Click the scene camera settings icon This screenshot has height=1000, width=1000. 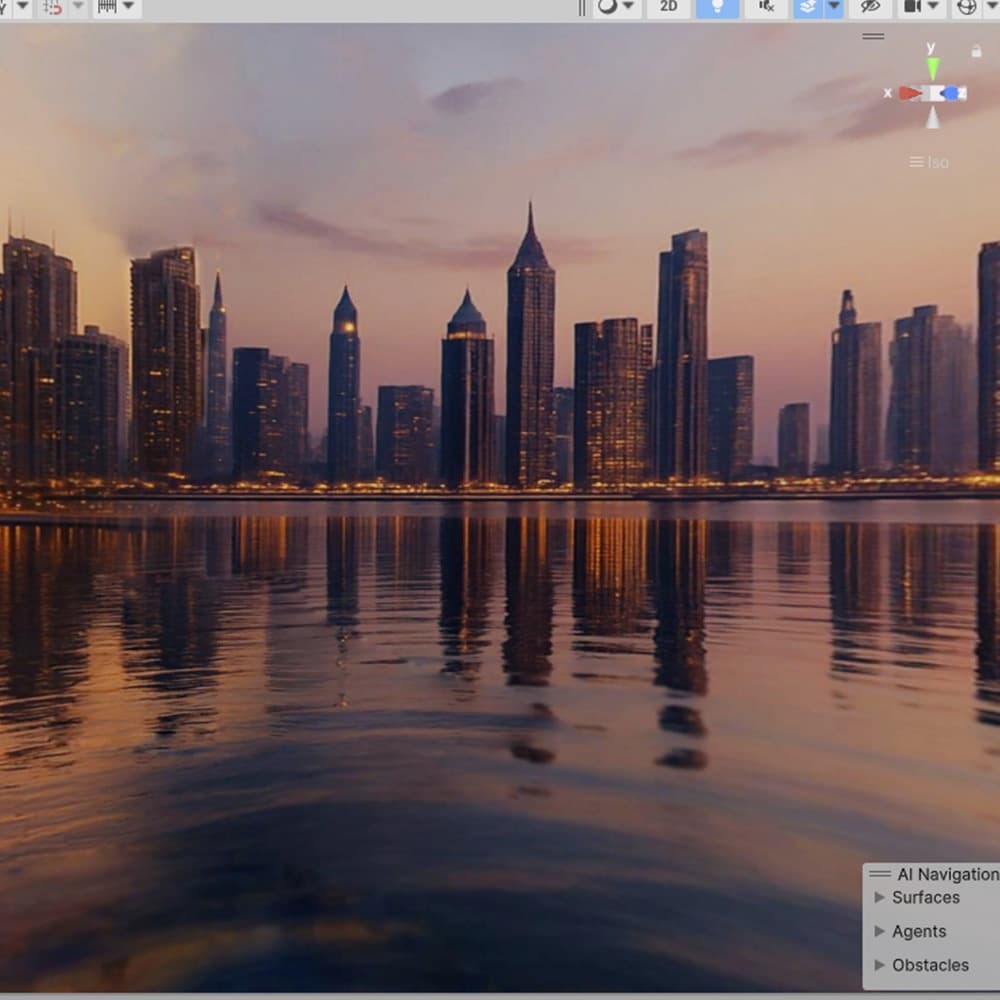point(912,7)
